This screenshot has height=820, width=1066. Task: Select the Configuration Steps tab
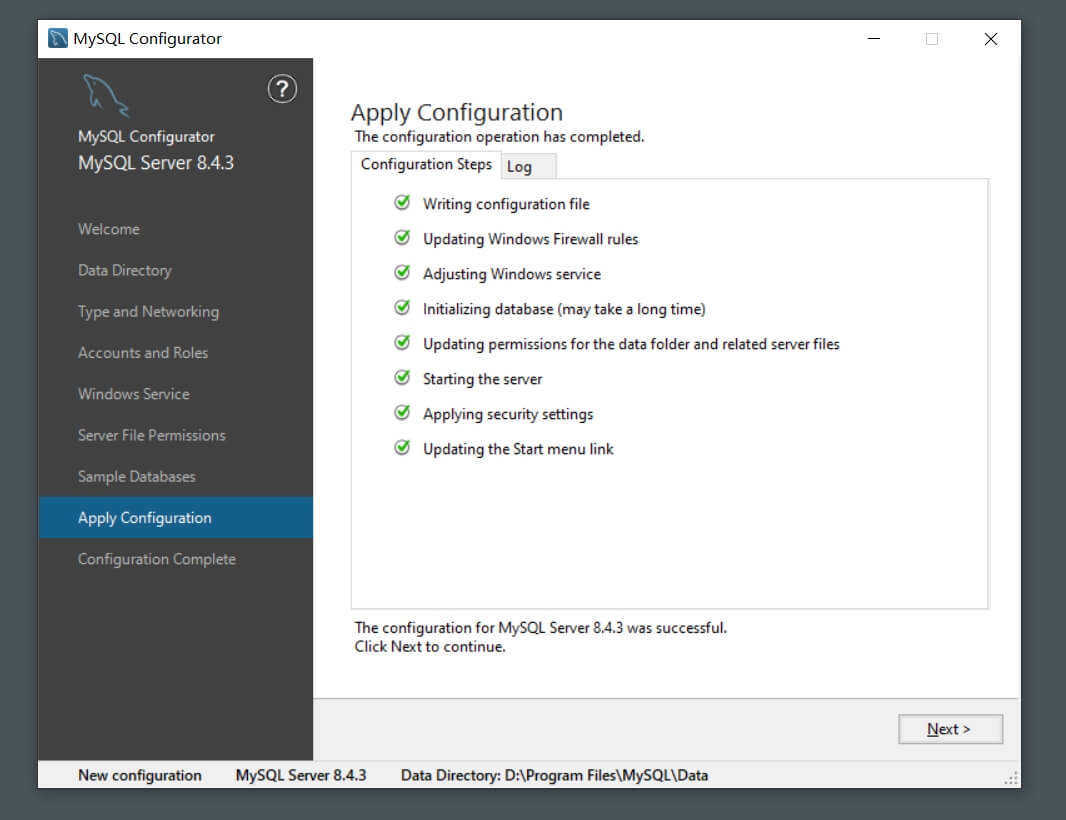point(426,165)
